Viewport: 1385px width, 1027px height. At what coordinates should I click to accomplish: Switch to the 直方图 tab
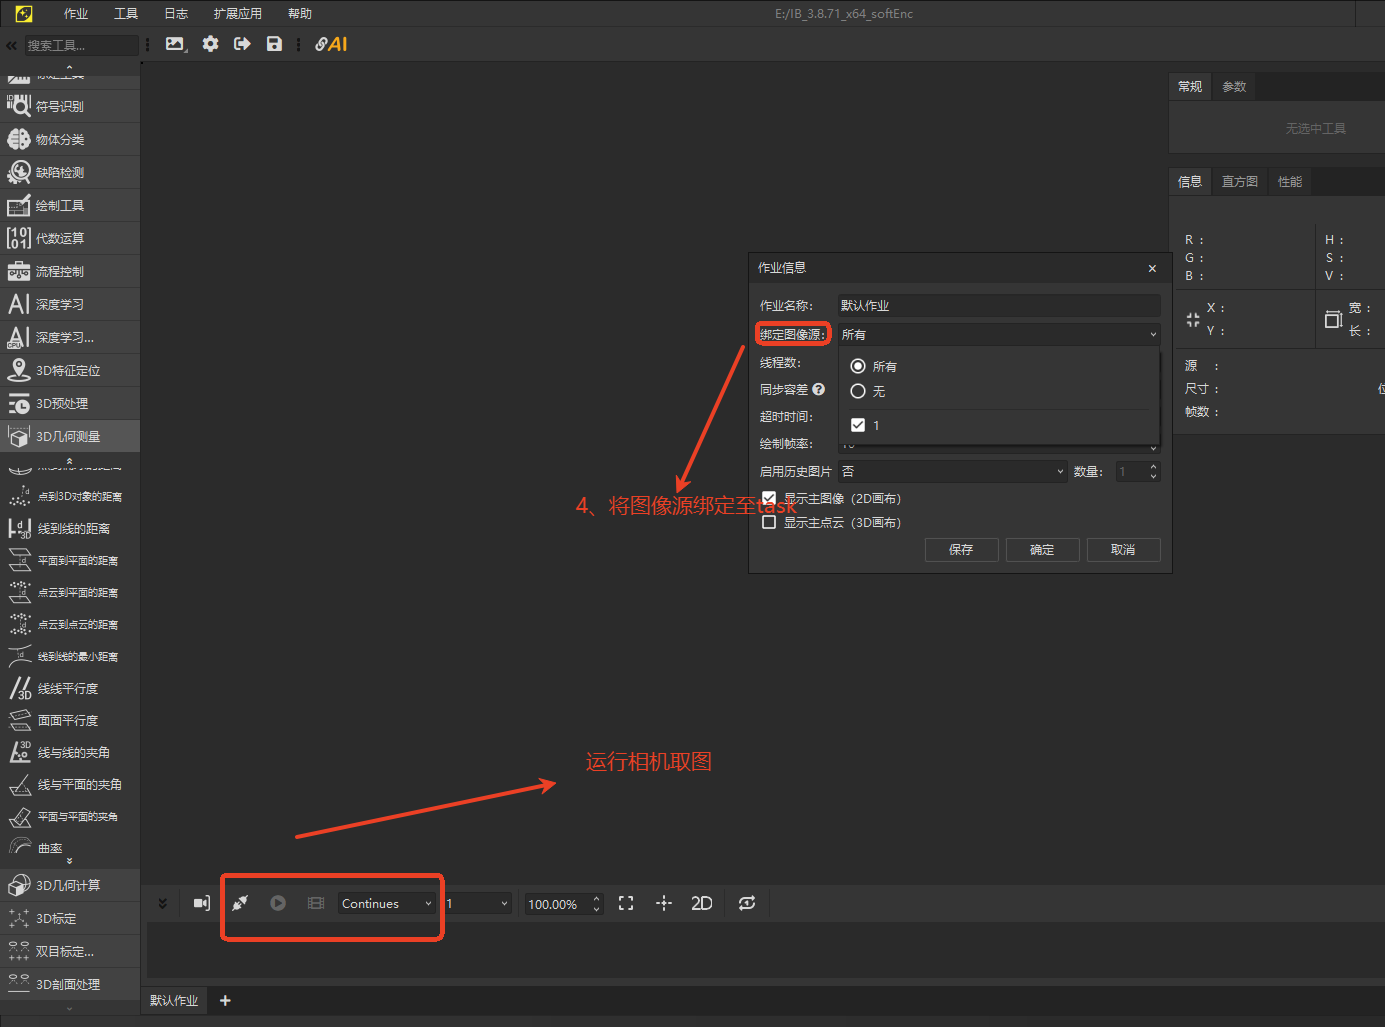(1240, 182)
